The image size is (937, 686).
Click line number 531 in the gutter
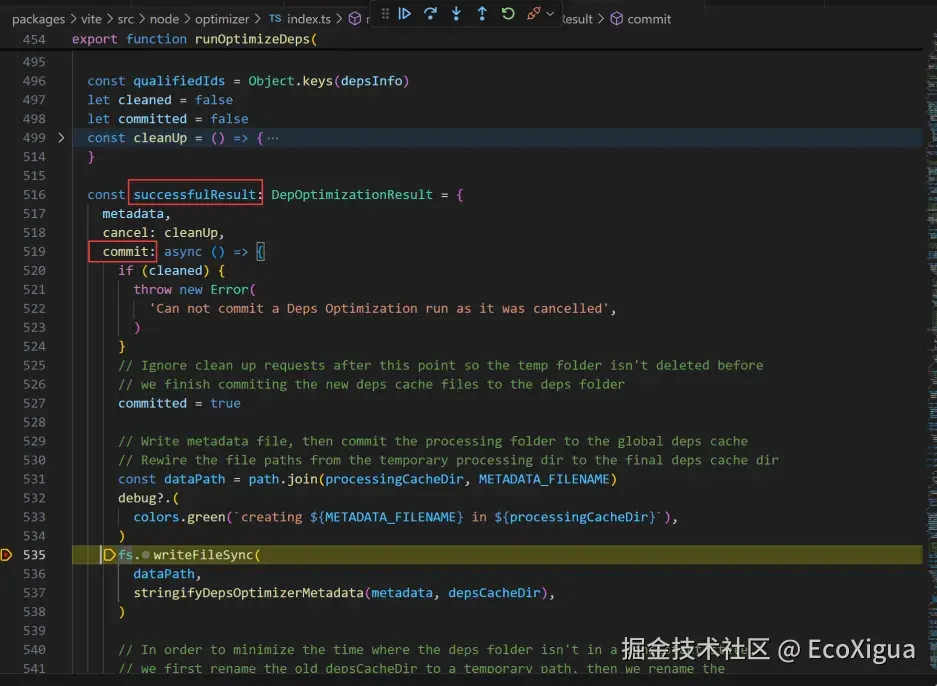[34, 479]
